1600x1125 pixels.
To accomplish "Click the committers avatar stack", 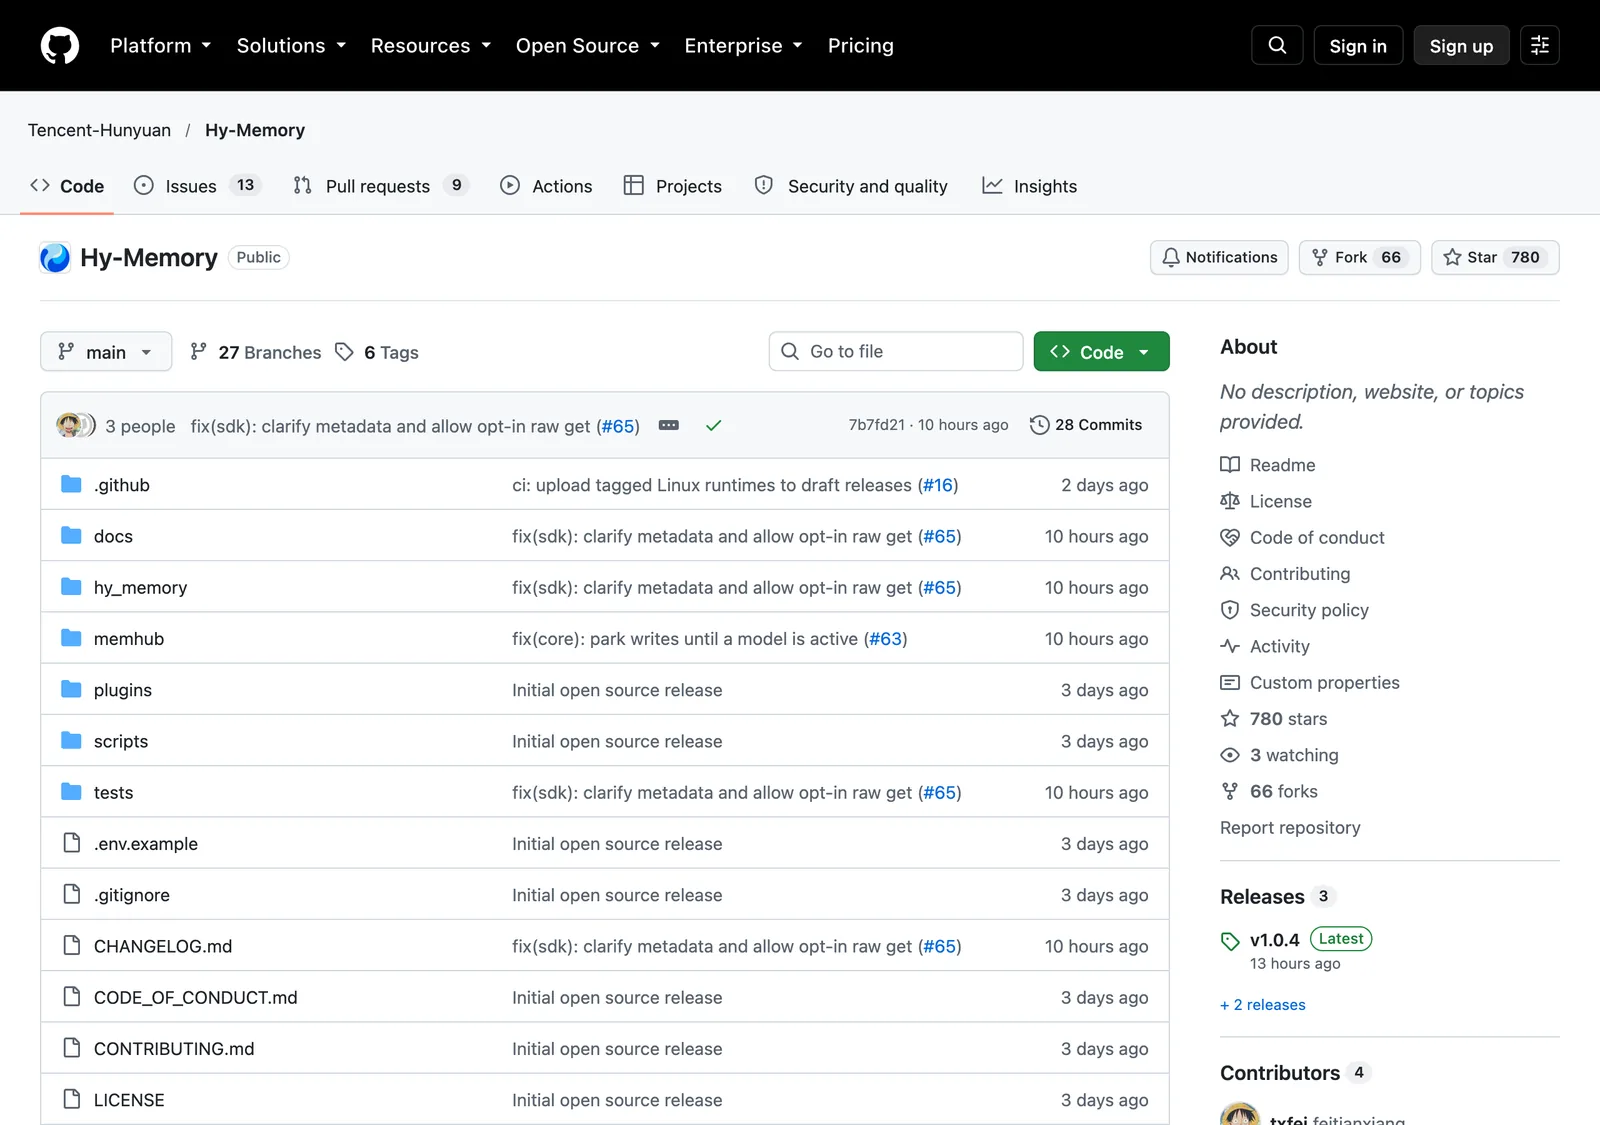I will (x=76, y=425).
